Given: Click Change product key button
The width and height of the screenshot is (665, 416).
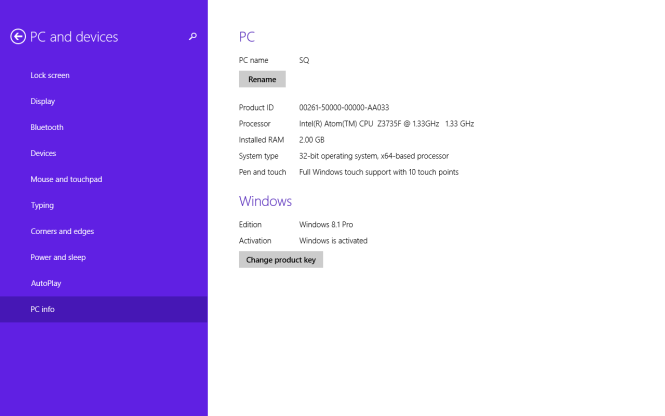Looking at the screenshot, I should (281, 260).
